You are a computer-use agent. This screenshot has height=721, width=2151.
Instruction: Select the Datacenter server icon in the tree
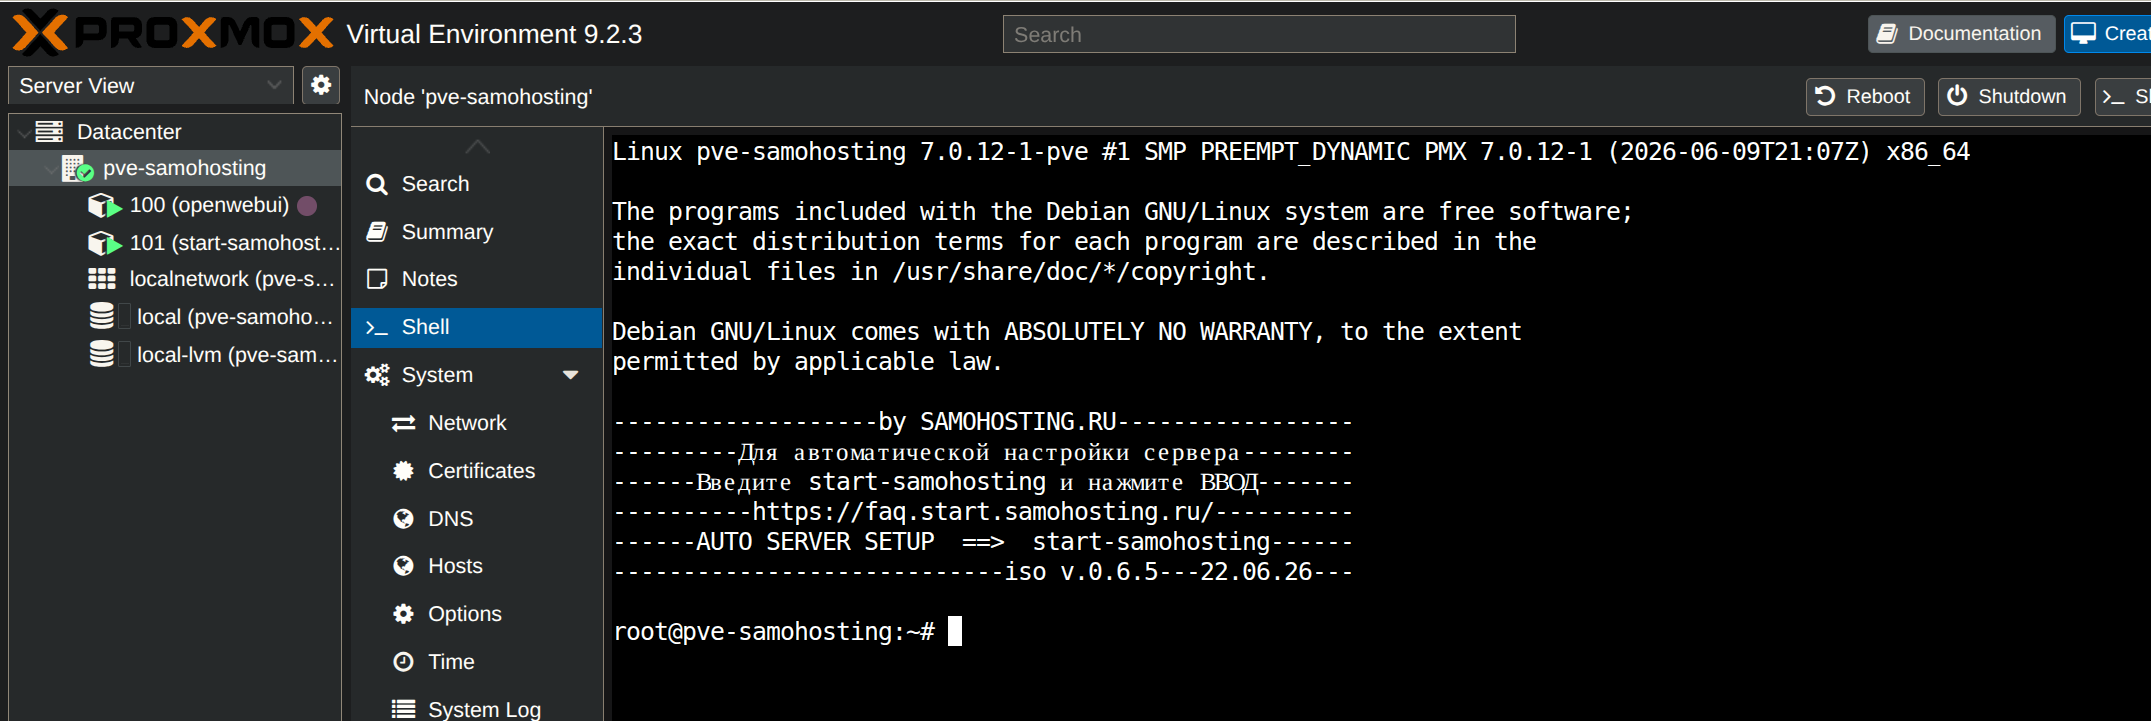coord(49,131)
